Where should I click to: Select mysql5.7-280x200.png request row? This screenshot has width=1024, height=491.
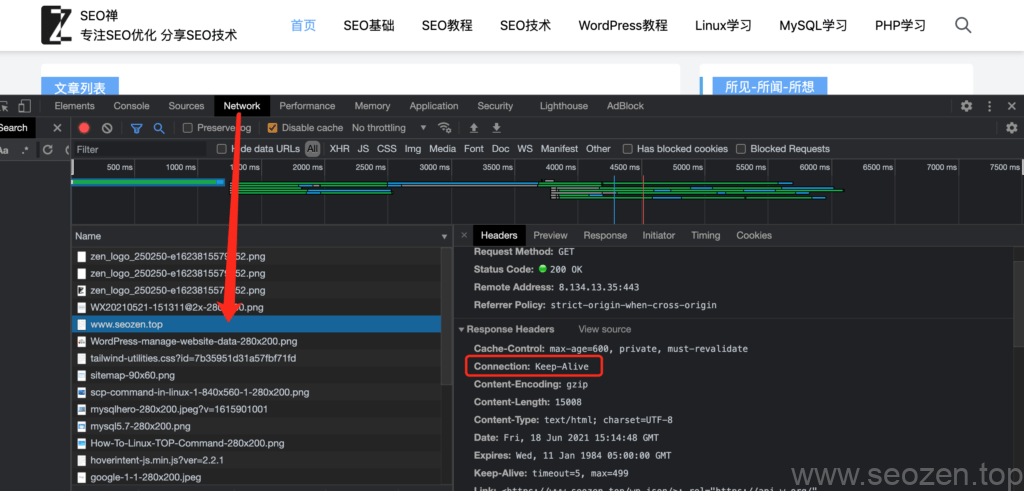click(257, 426)
